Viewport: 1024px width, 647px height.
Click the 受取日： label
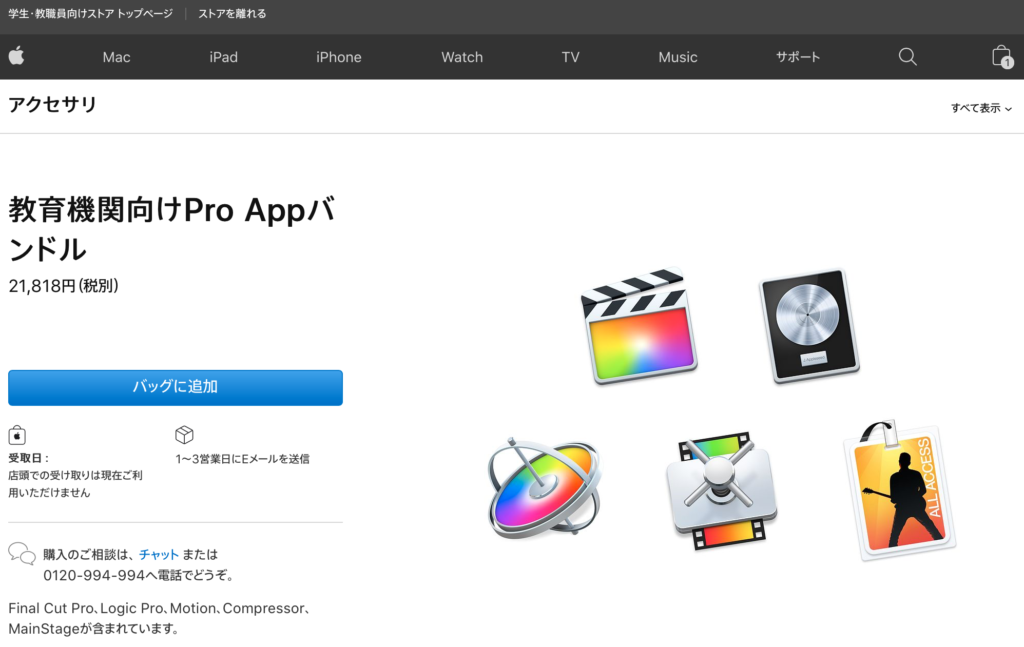coord(29,458)
